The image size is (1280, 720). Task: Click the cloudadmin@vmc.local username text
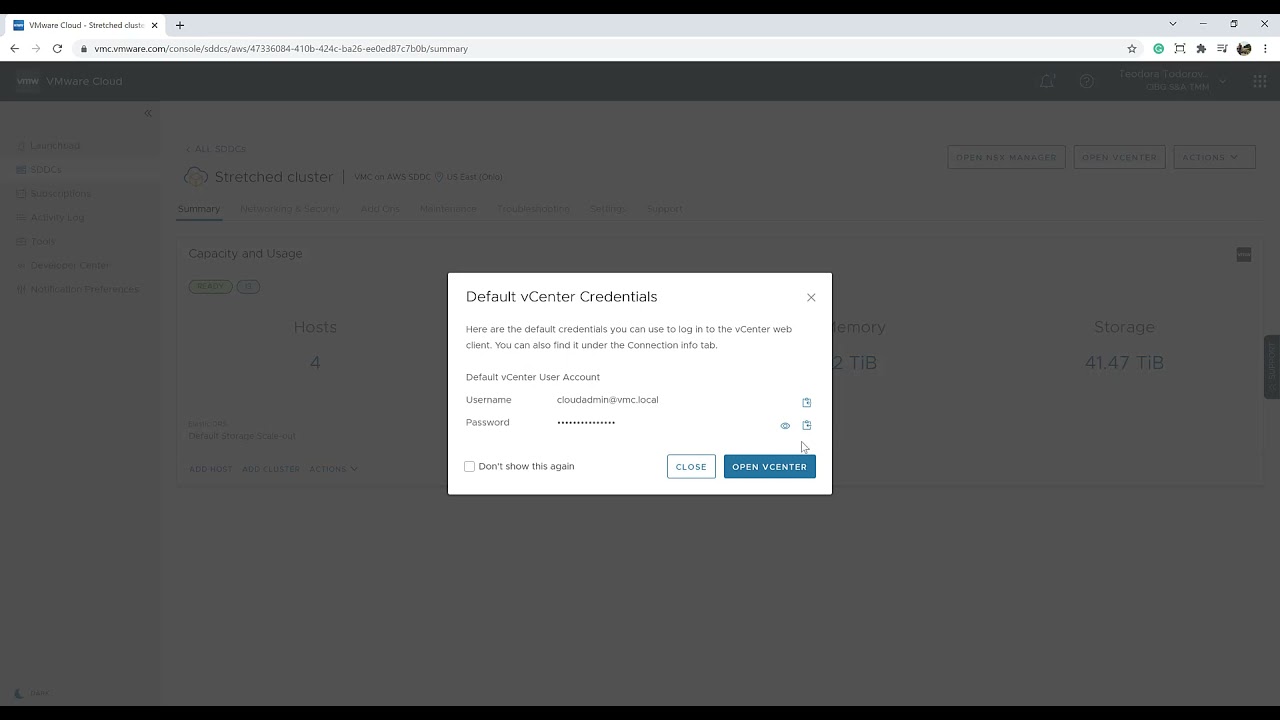607,400
